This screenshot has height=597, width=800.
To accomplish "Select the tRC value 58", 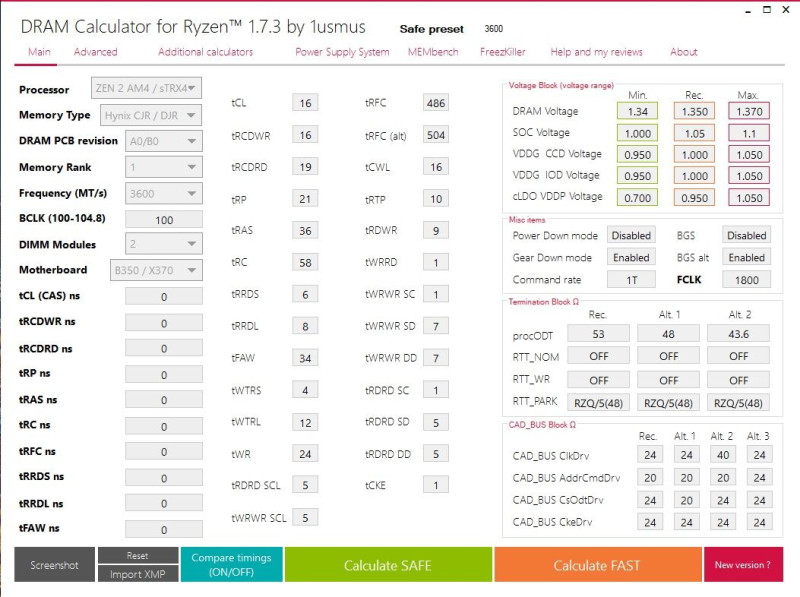I will [305, 263].
